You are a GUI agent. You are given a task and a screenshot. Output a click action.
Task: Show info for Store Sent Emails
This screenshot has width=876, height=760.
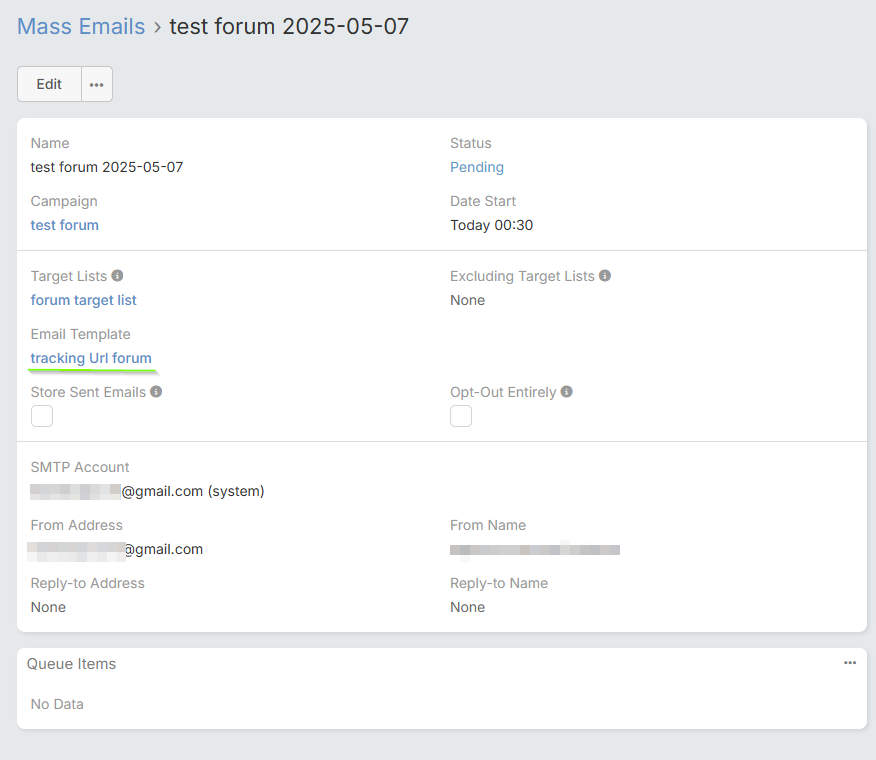point(156,392)
